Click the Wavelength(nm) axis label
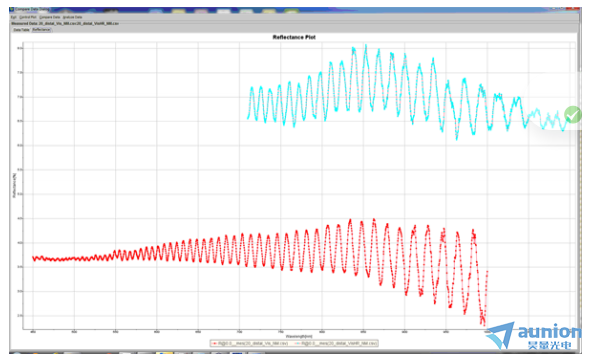This screenshot has height=361, width=594. pyautogui.click(x=299, y=336)
